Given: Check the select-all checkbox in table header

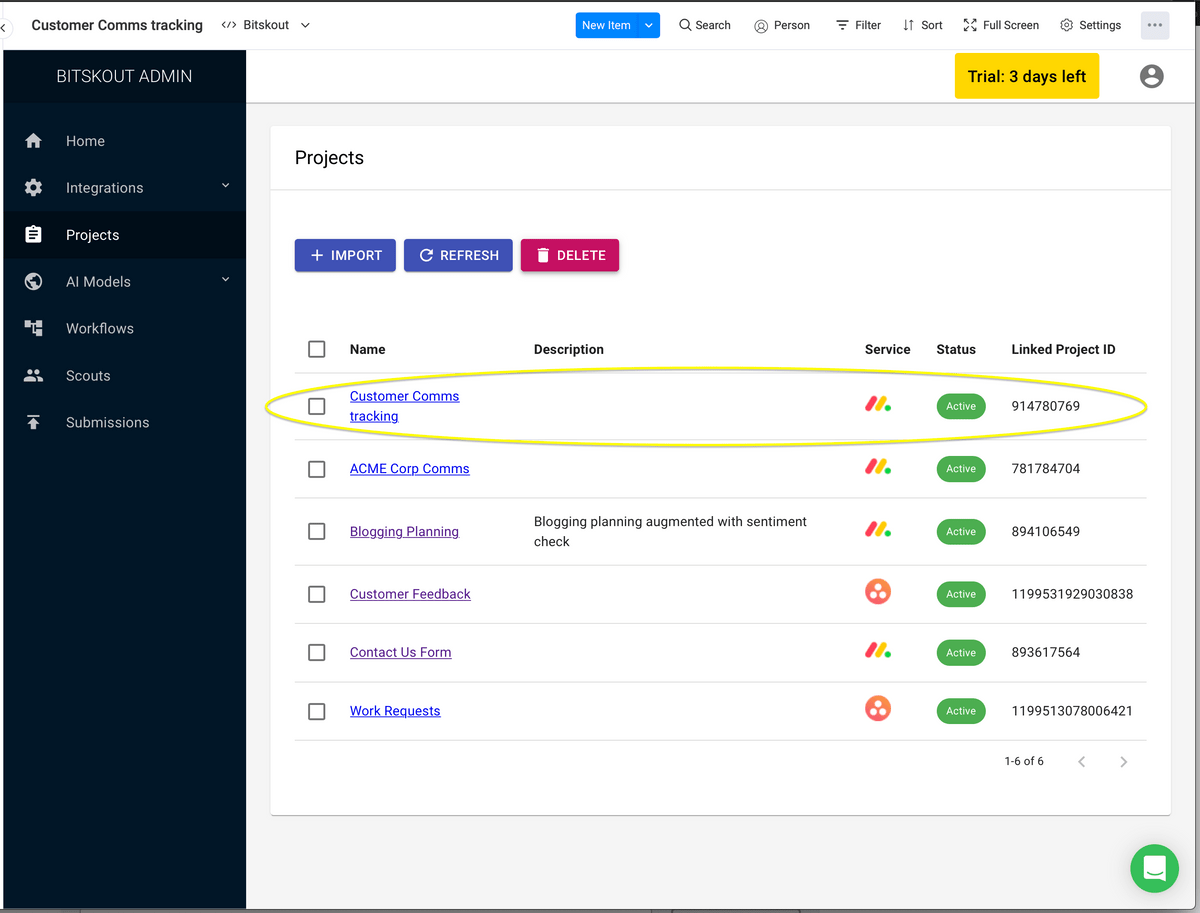Looking at the screenshot, I should tap(317, 349).
